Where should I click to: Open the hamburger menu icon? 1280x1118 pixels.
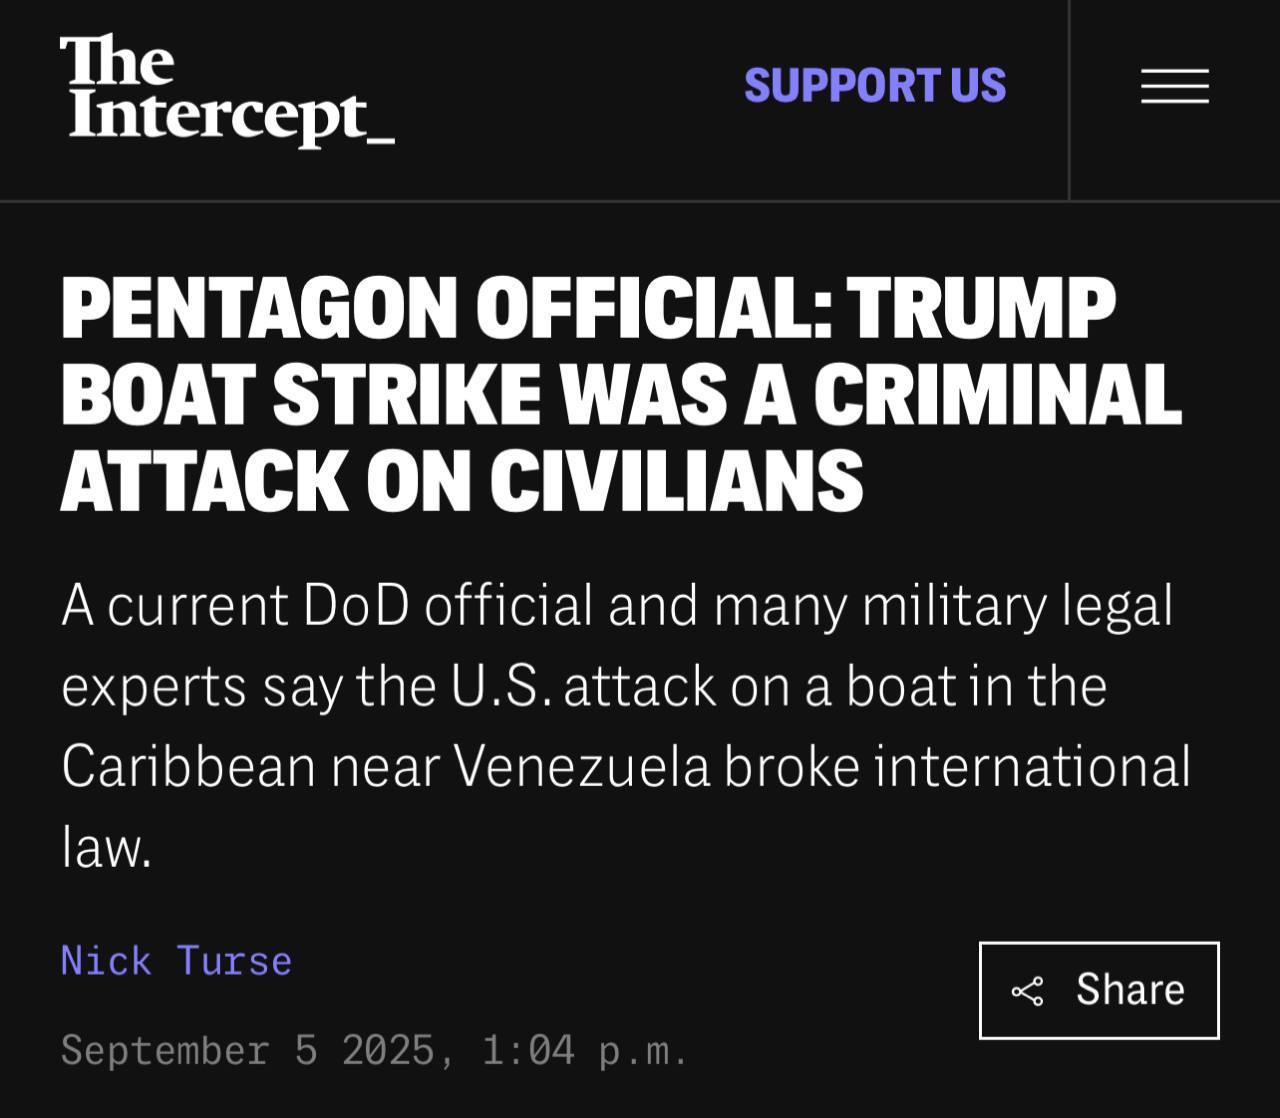[x=1174, y=86]
